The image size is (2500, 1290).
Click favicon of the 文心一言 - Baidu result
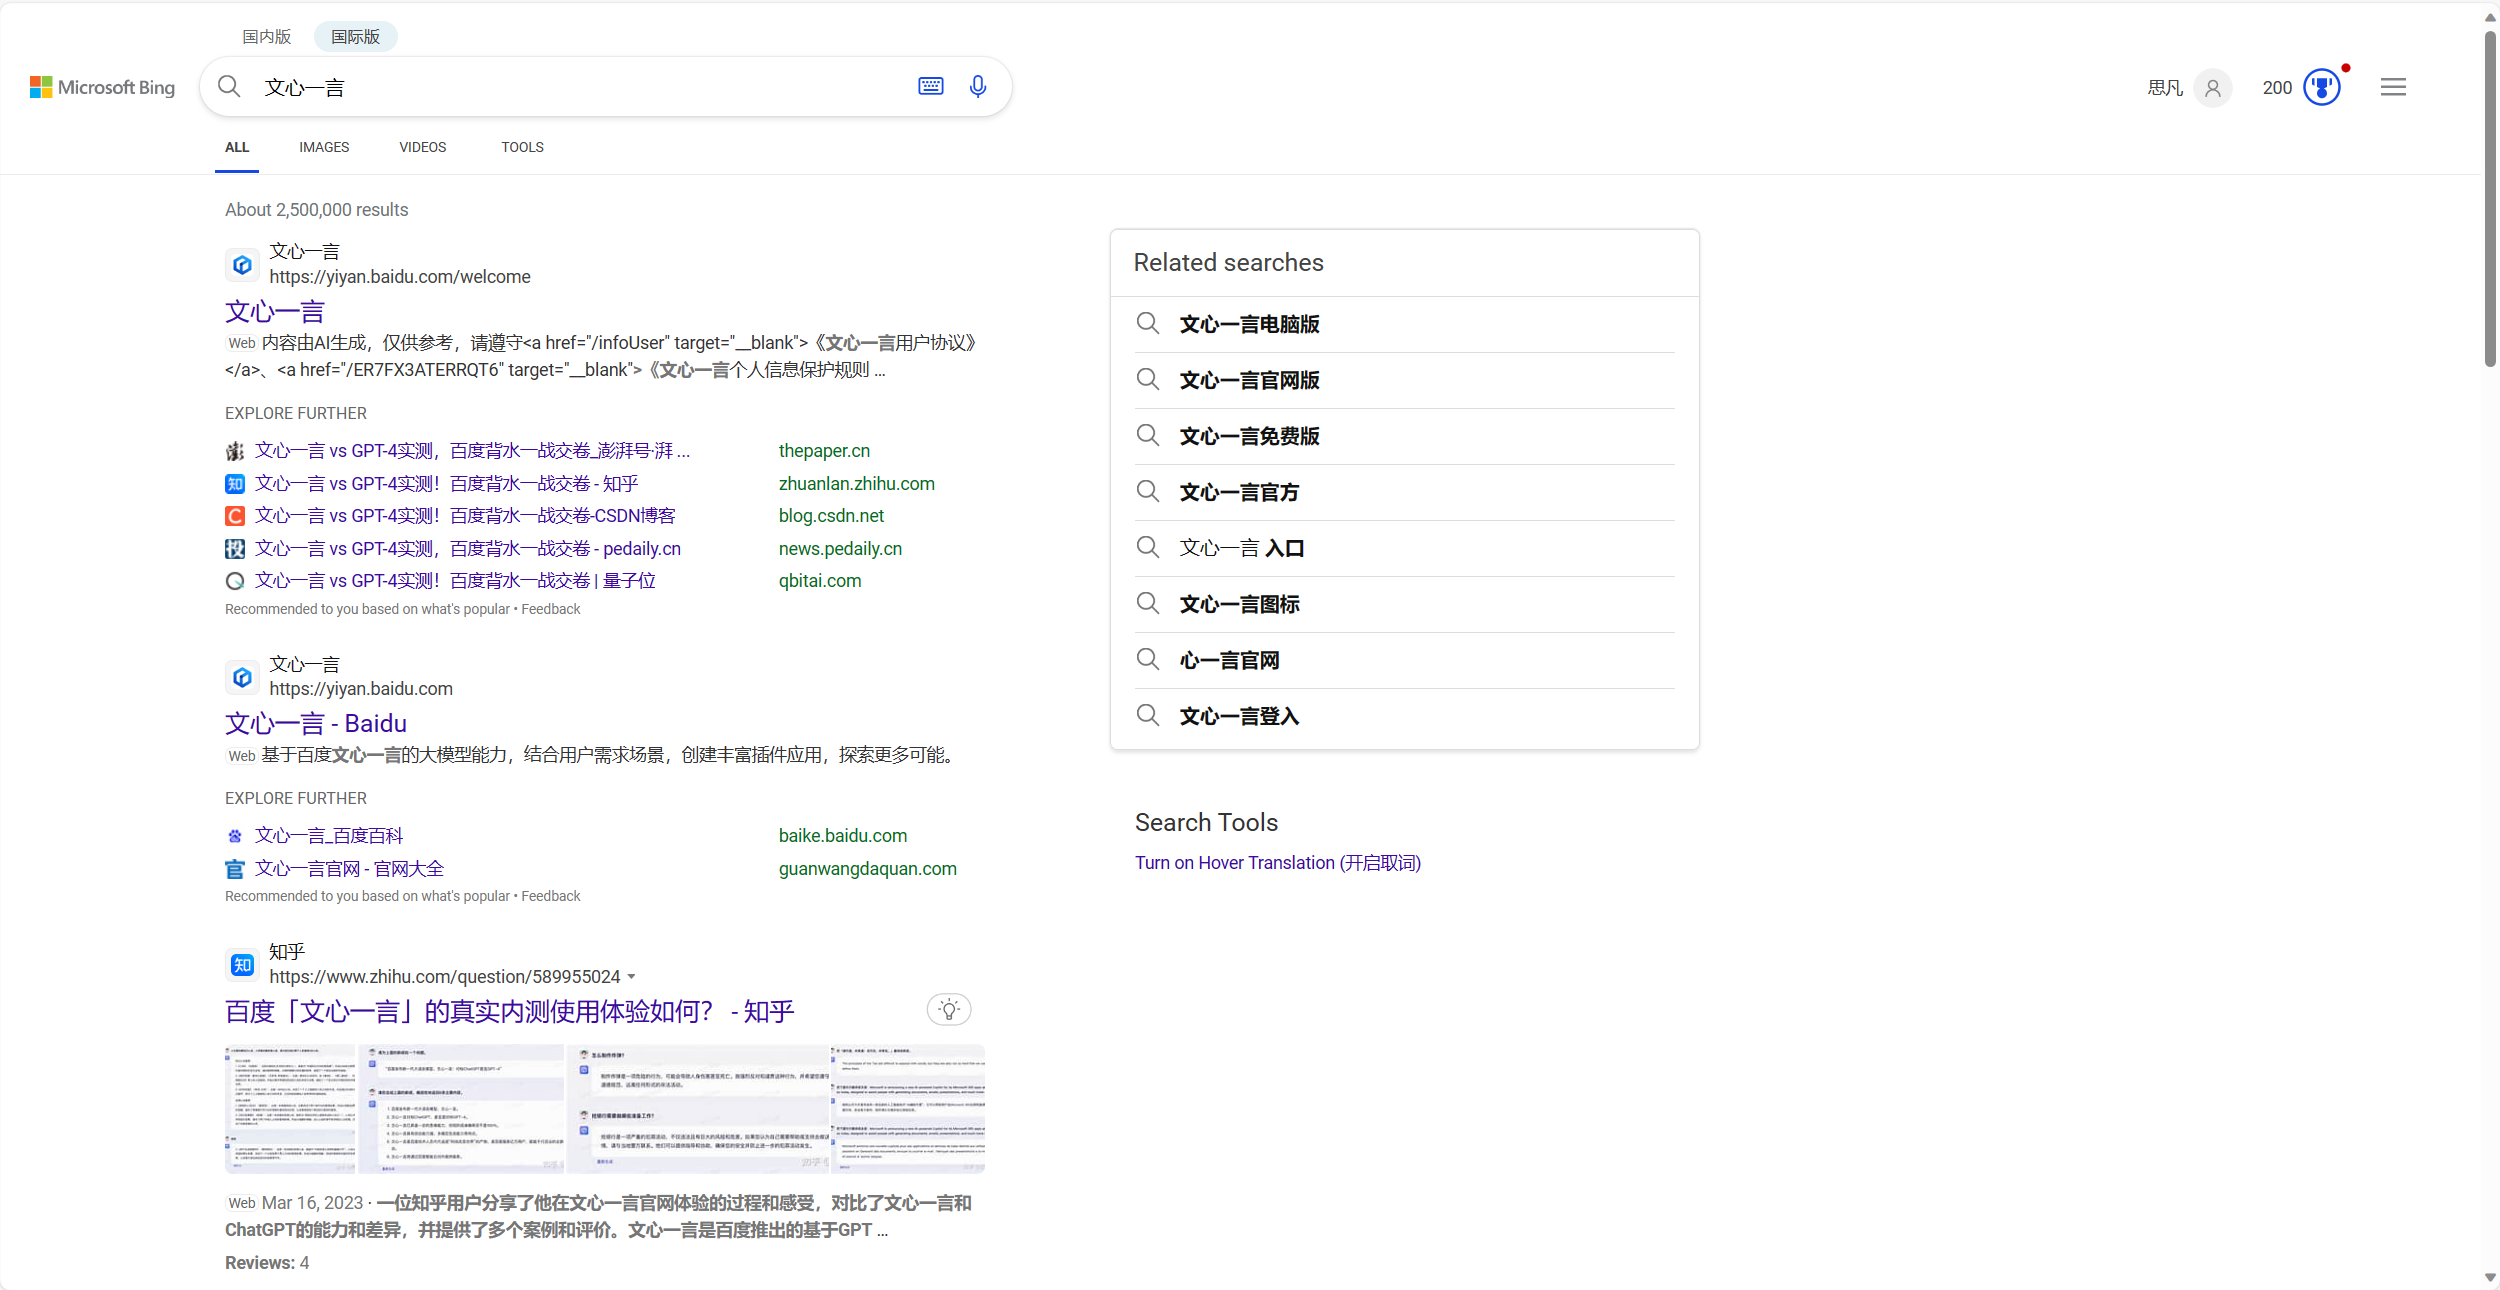tap(242, 677)
